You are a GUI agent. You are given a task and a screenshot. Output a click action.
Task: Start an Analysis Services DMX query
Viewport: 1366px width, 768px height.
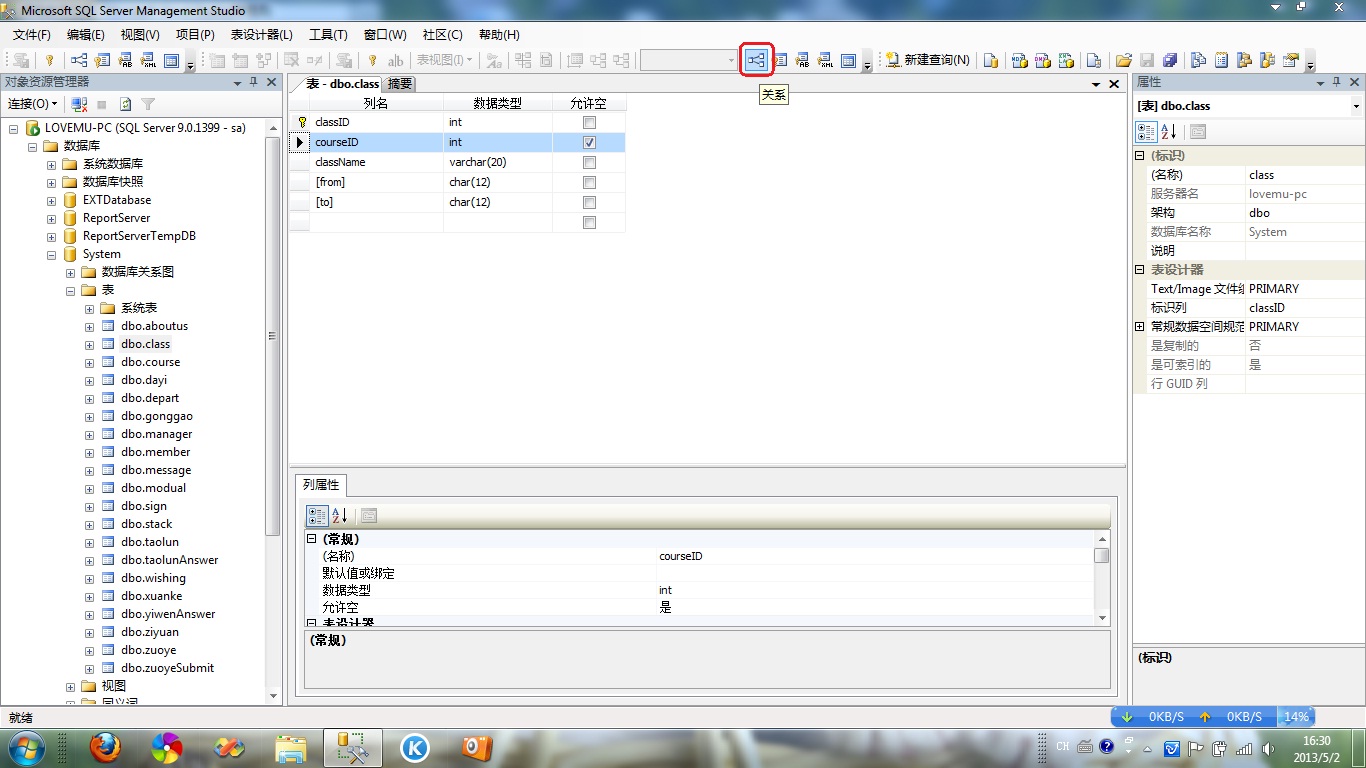[x=1043, y=60]
